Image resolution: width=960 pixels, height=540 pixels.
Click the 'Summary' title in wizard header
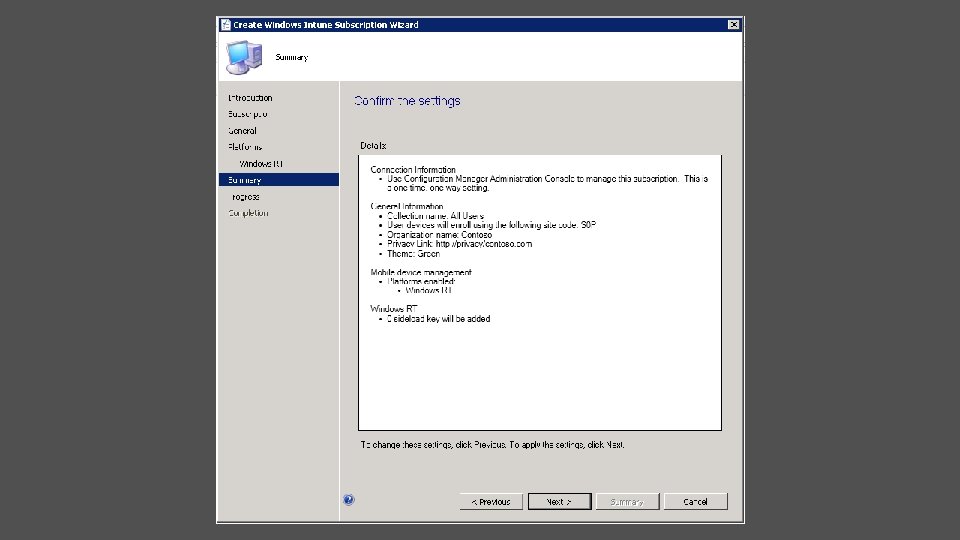[x=291, y=57]
